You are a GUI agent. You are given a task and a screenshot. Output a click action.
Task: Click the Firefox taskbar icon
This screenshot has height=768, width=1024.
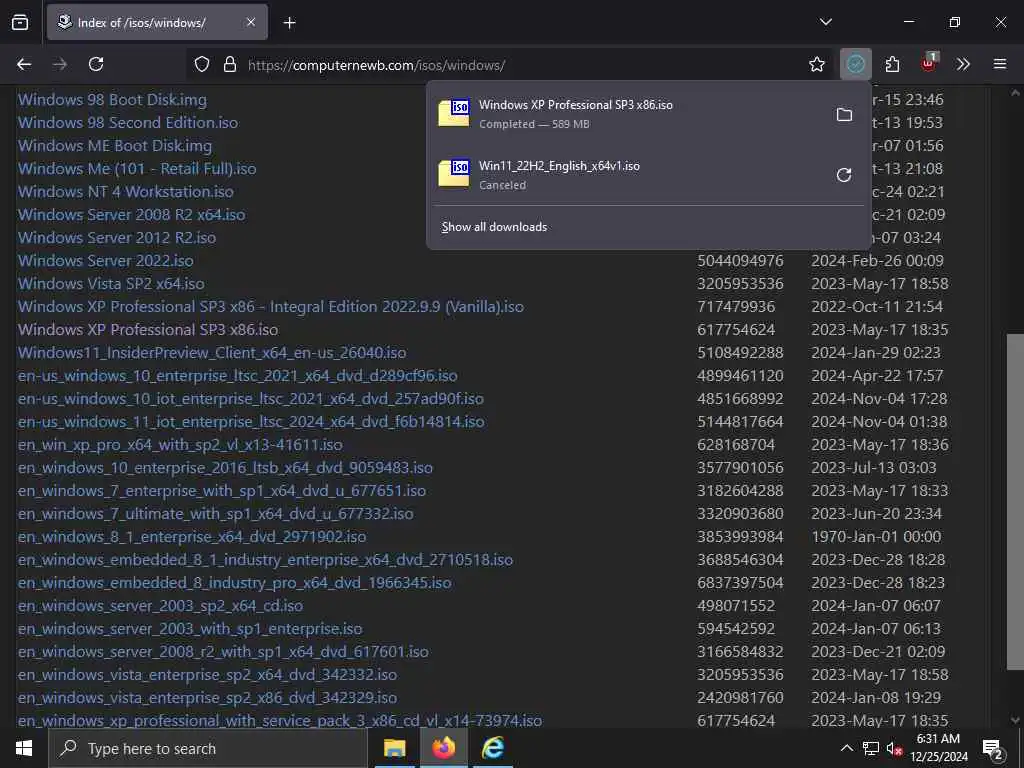pyautogui.click(x=443, y=748)
